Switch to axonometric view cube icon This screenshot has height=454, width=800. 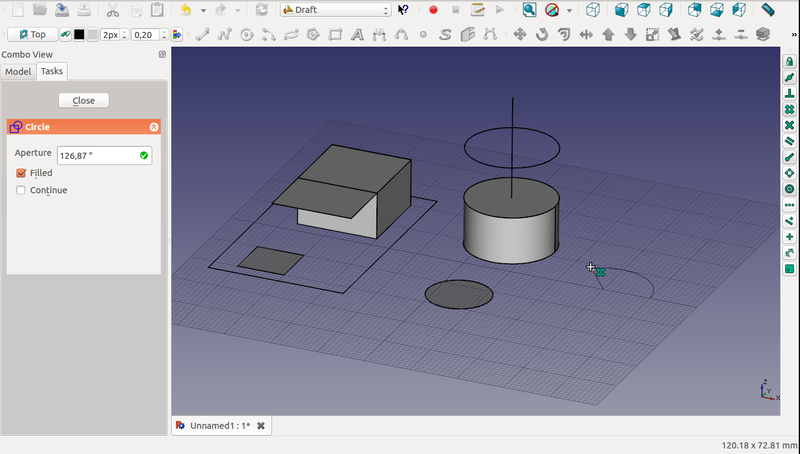point(593,10)
